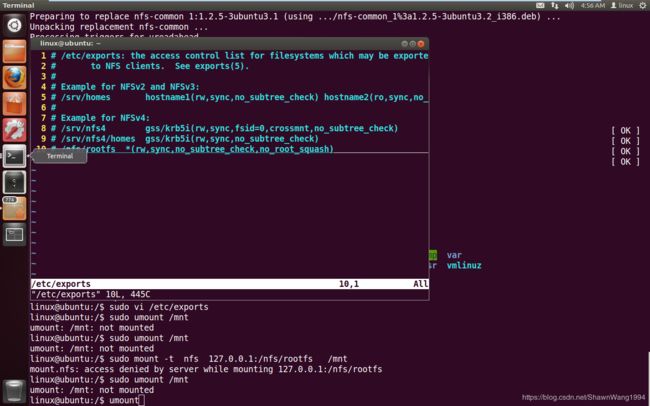Click the first "[ OK ]" status in background terminal
This screenshot has width=650, height=406.
click(626, 131)
